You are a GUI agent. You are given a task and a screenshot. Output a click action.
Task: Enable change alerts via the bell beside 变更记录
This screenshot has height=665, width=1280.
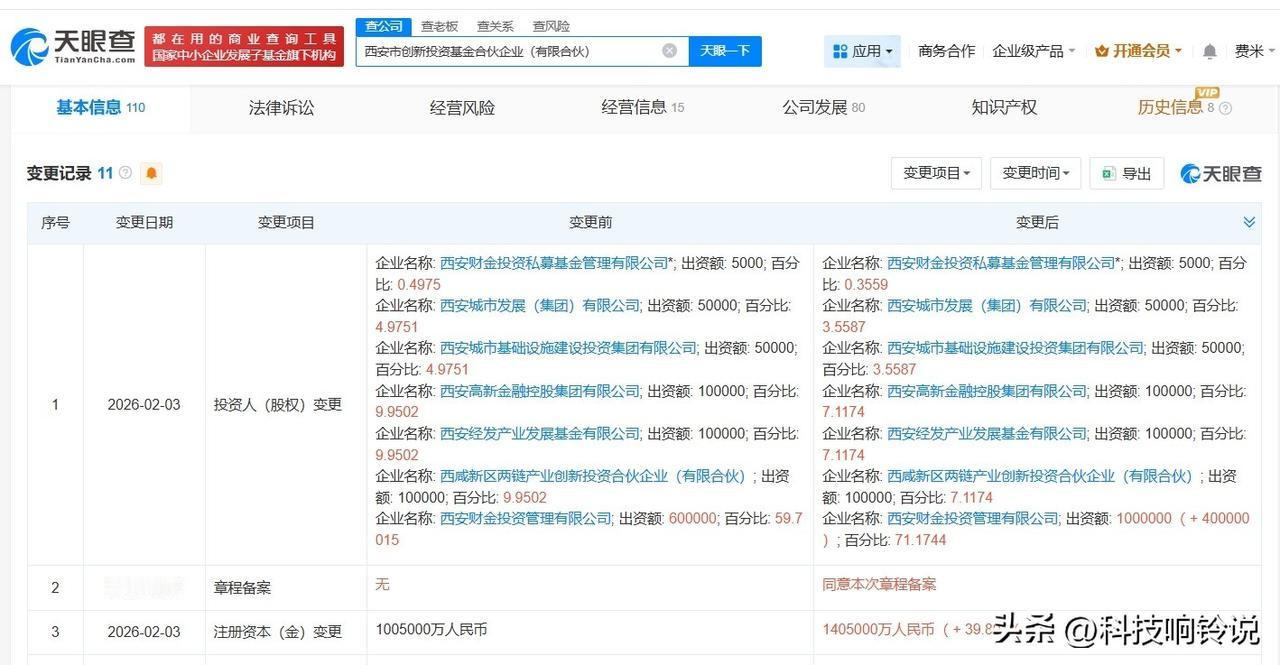151,173
